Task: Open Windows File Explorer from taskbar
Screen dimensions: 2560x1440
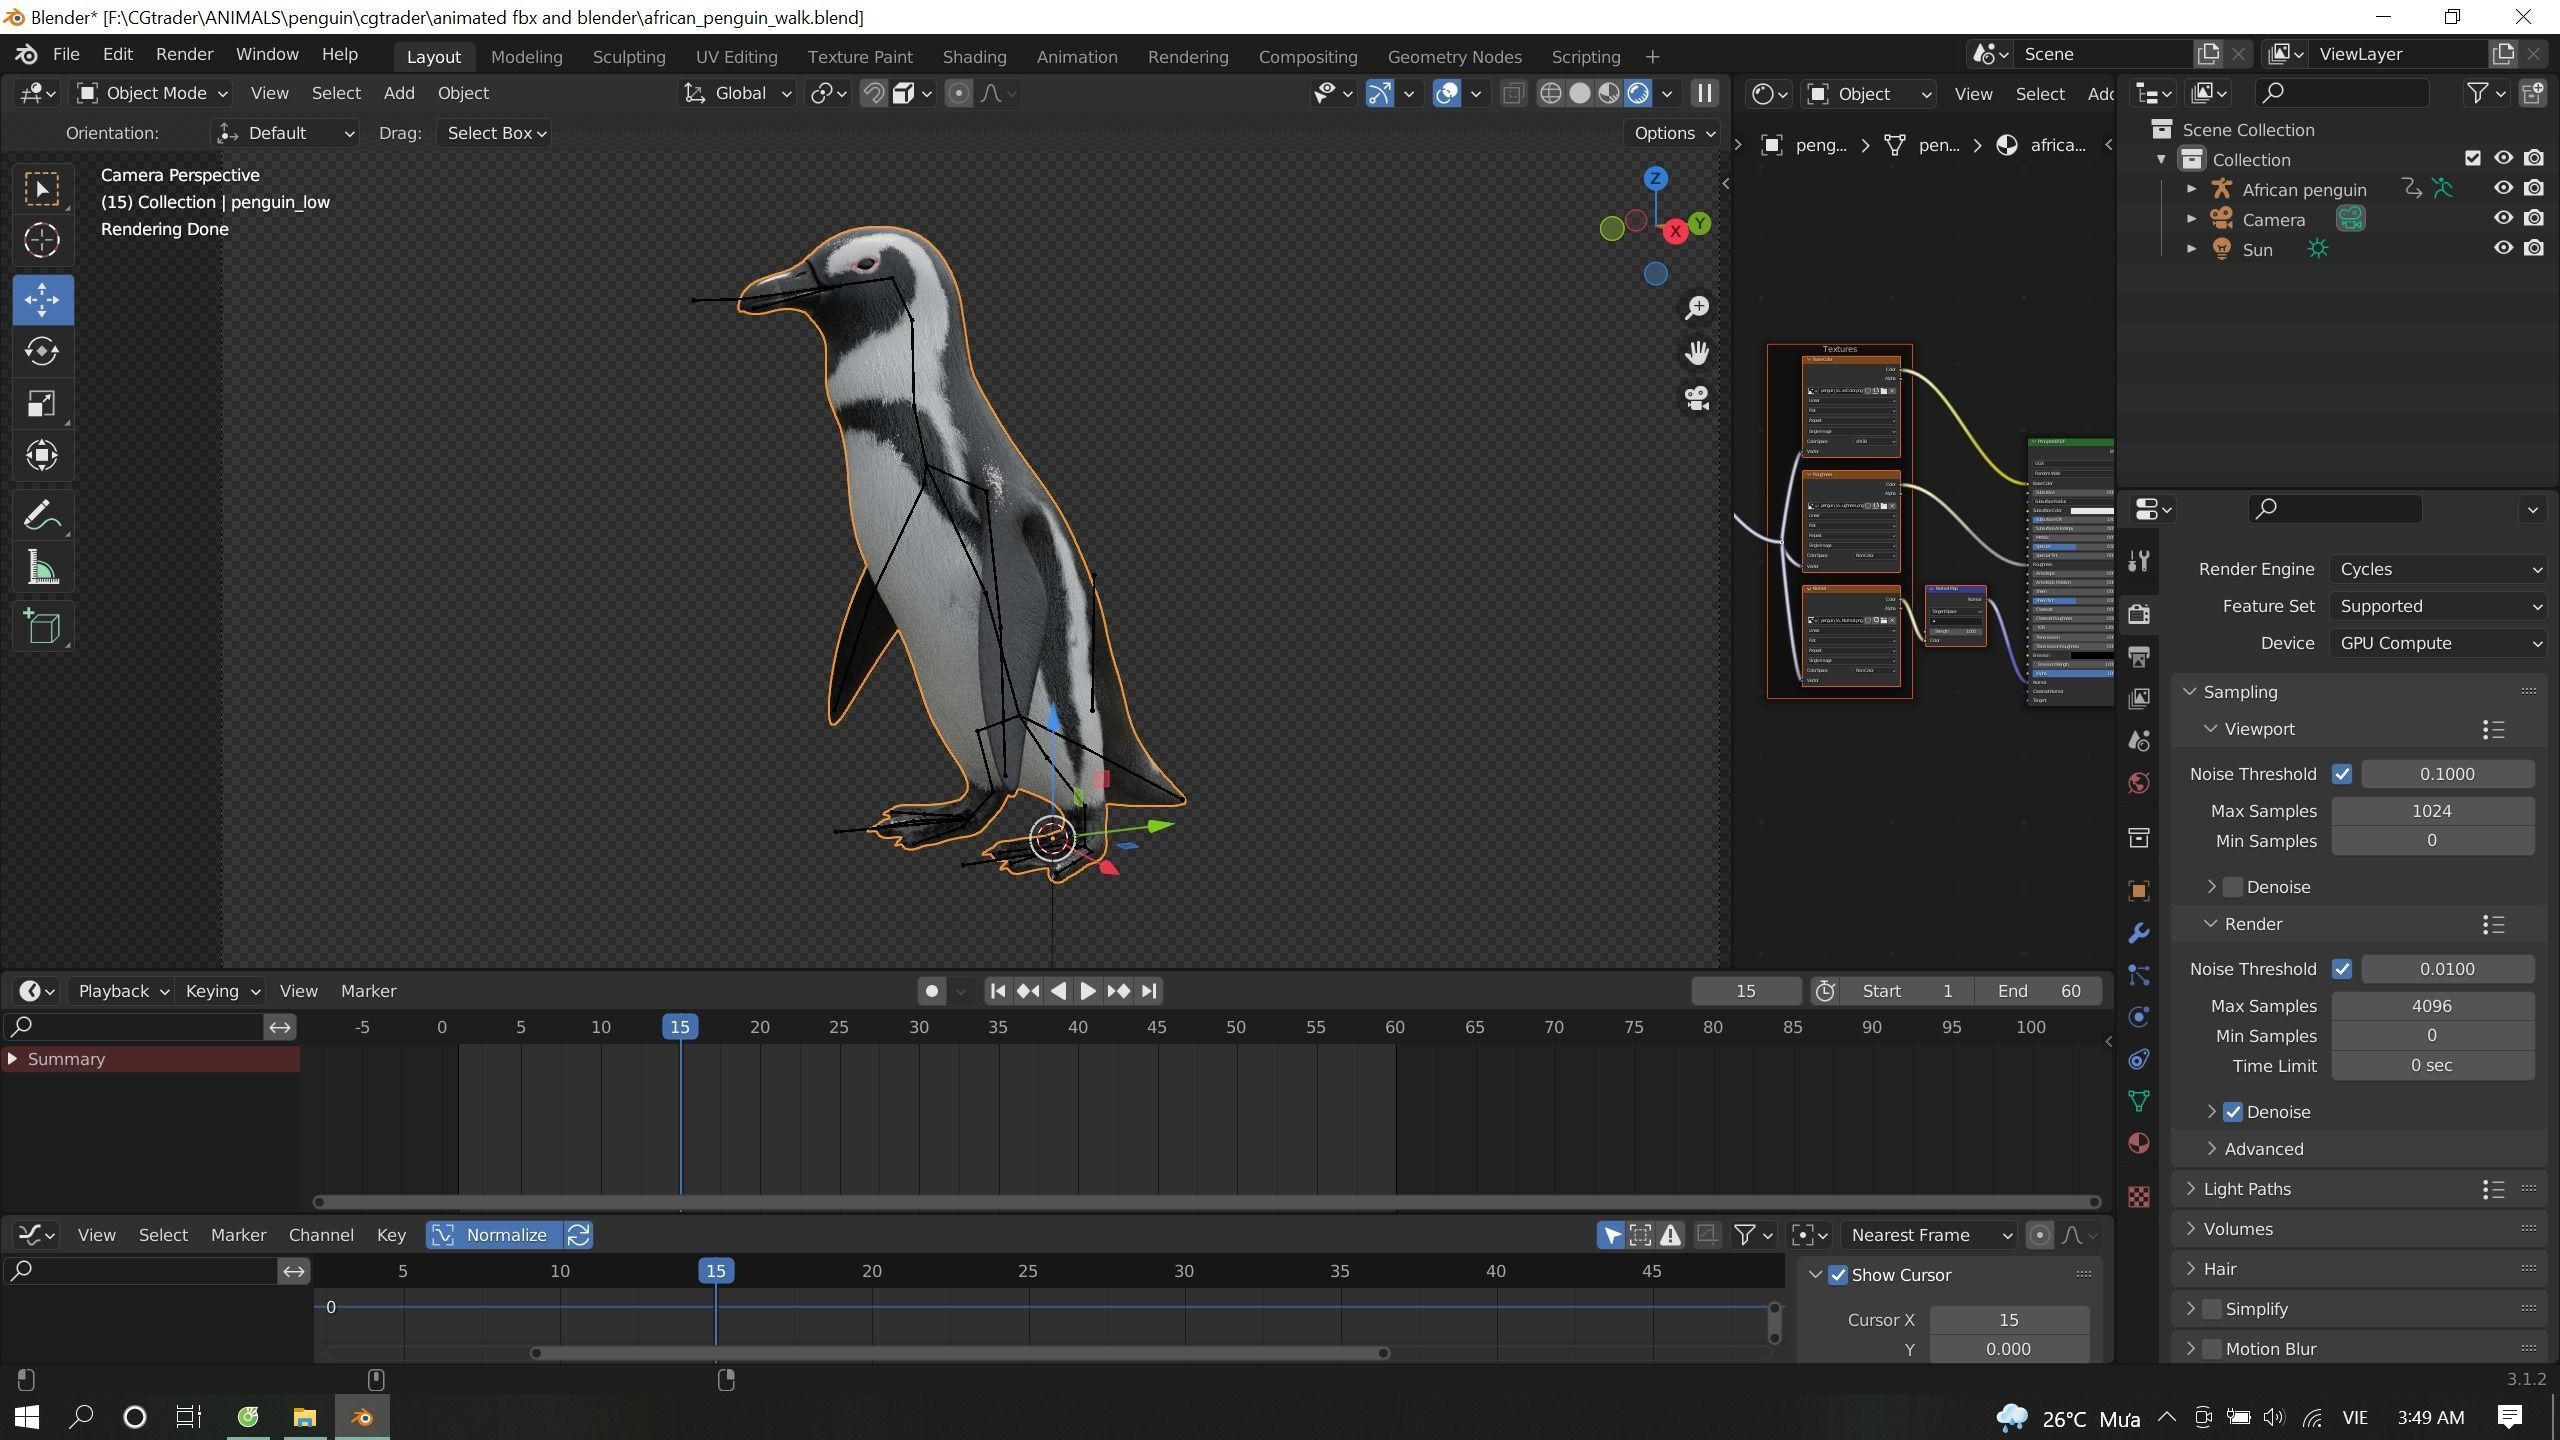Action: [304, 1417]
